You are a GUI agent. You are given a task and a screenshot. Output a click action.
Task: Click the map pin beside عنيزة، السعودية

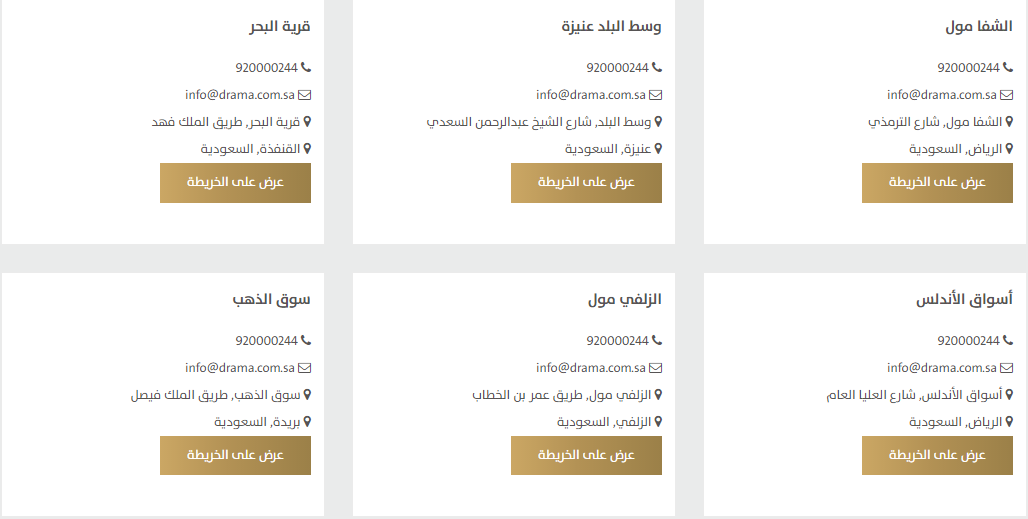(658, 149)
